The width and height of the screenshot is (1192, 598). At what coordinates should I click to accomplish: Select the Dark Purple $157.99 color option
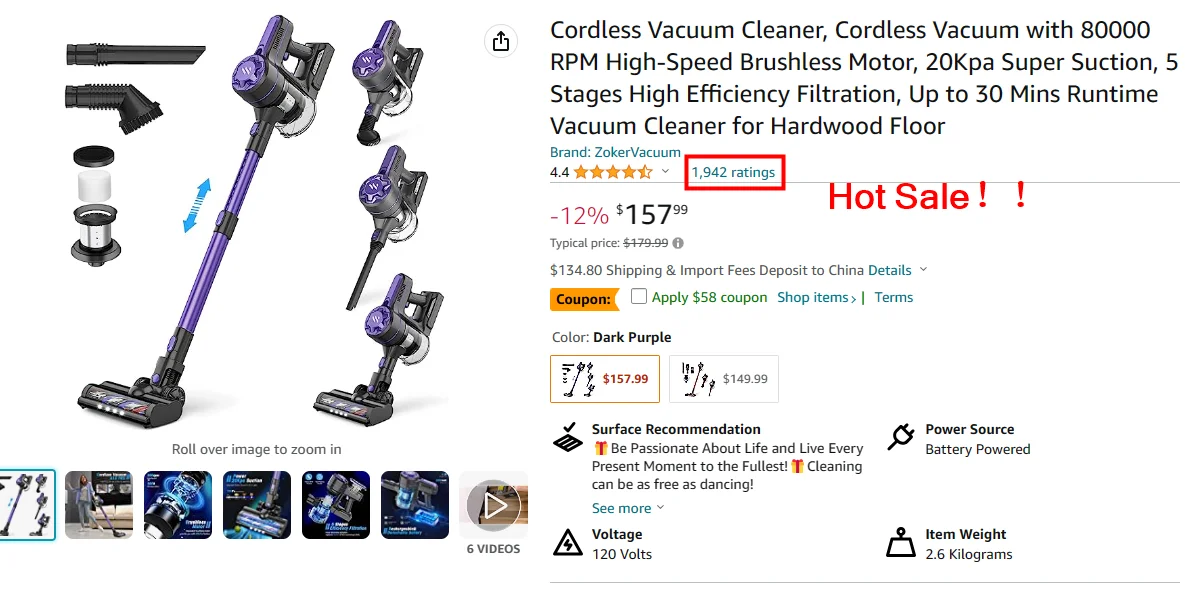605,379
